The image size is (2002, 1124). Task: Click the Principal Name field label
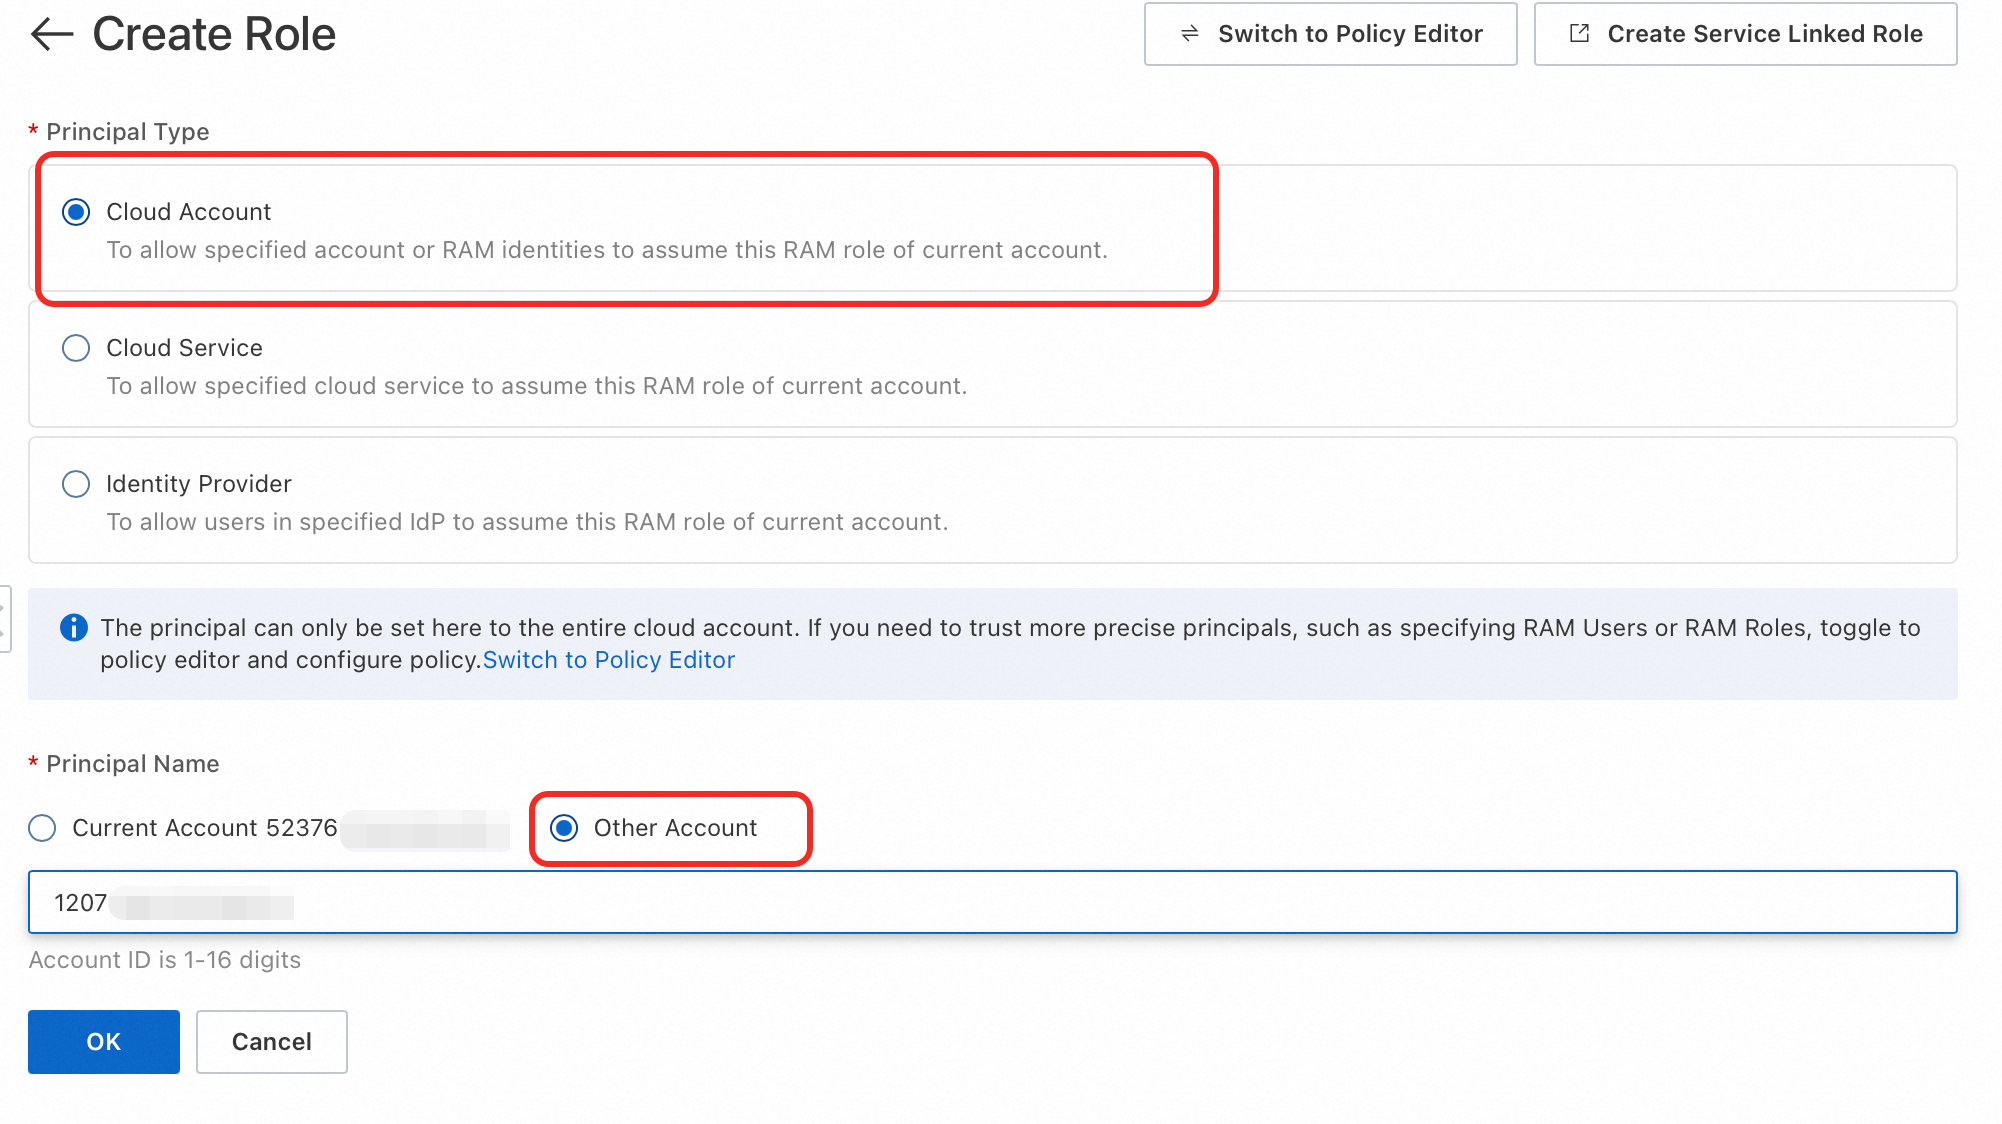132,764
